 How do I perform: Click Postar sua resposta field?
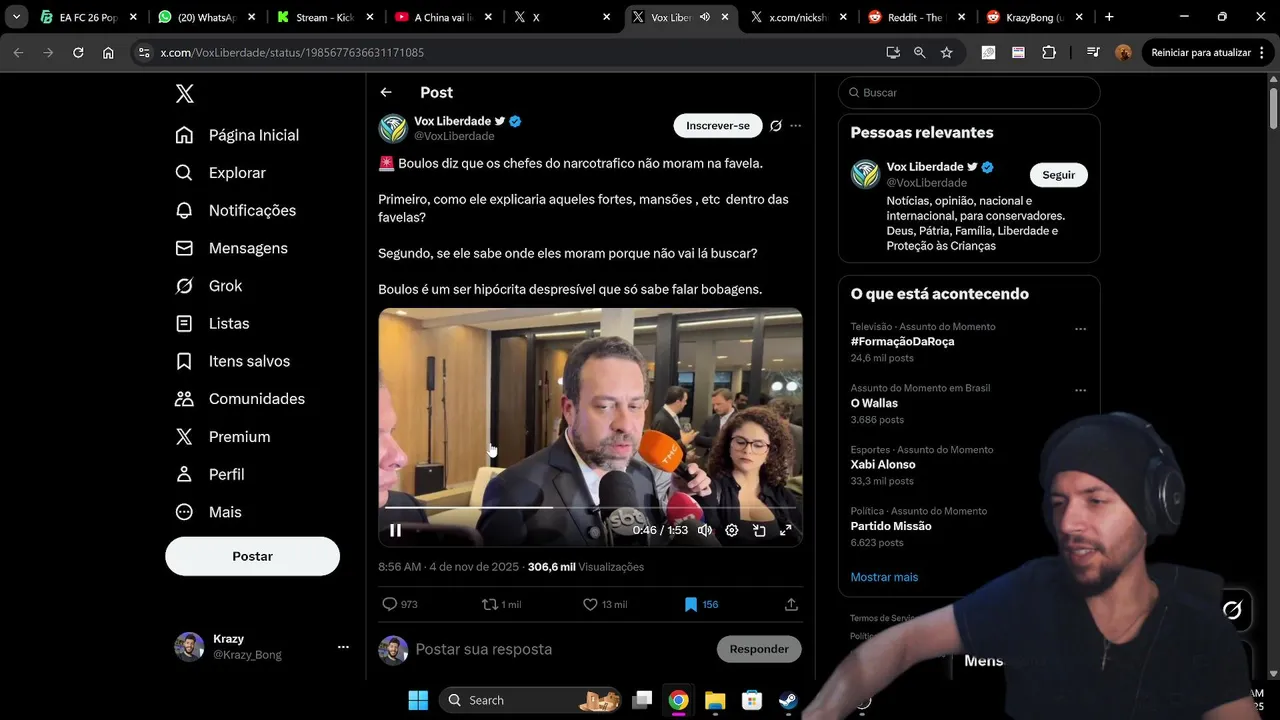484,649
